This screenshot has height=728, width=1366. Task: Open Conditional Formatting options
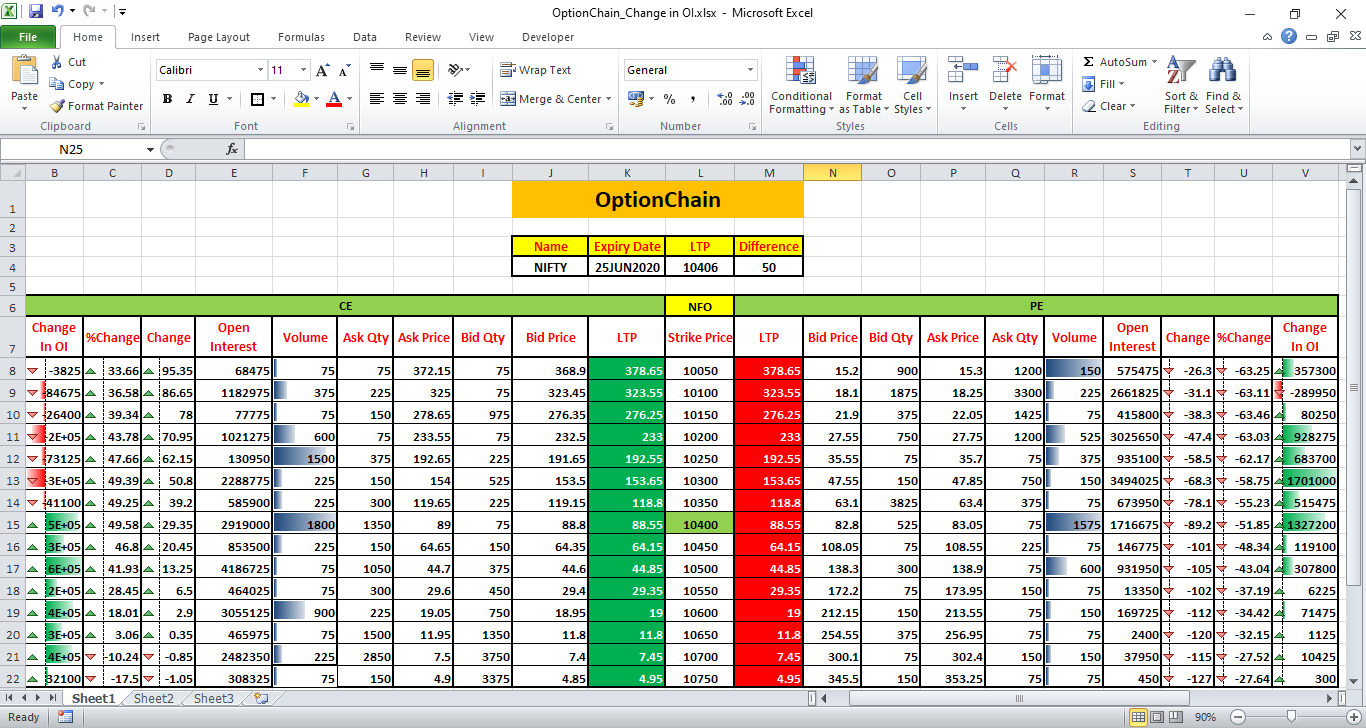[800, 86]
